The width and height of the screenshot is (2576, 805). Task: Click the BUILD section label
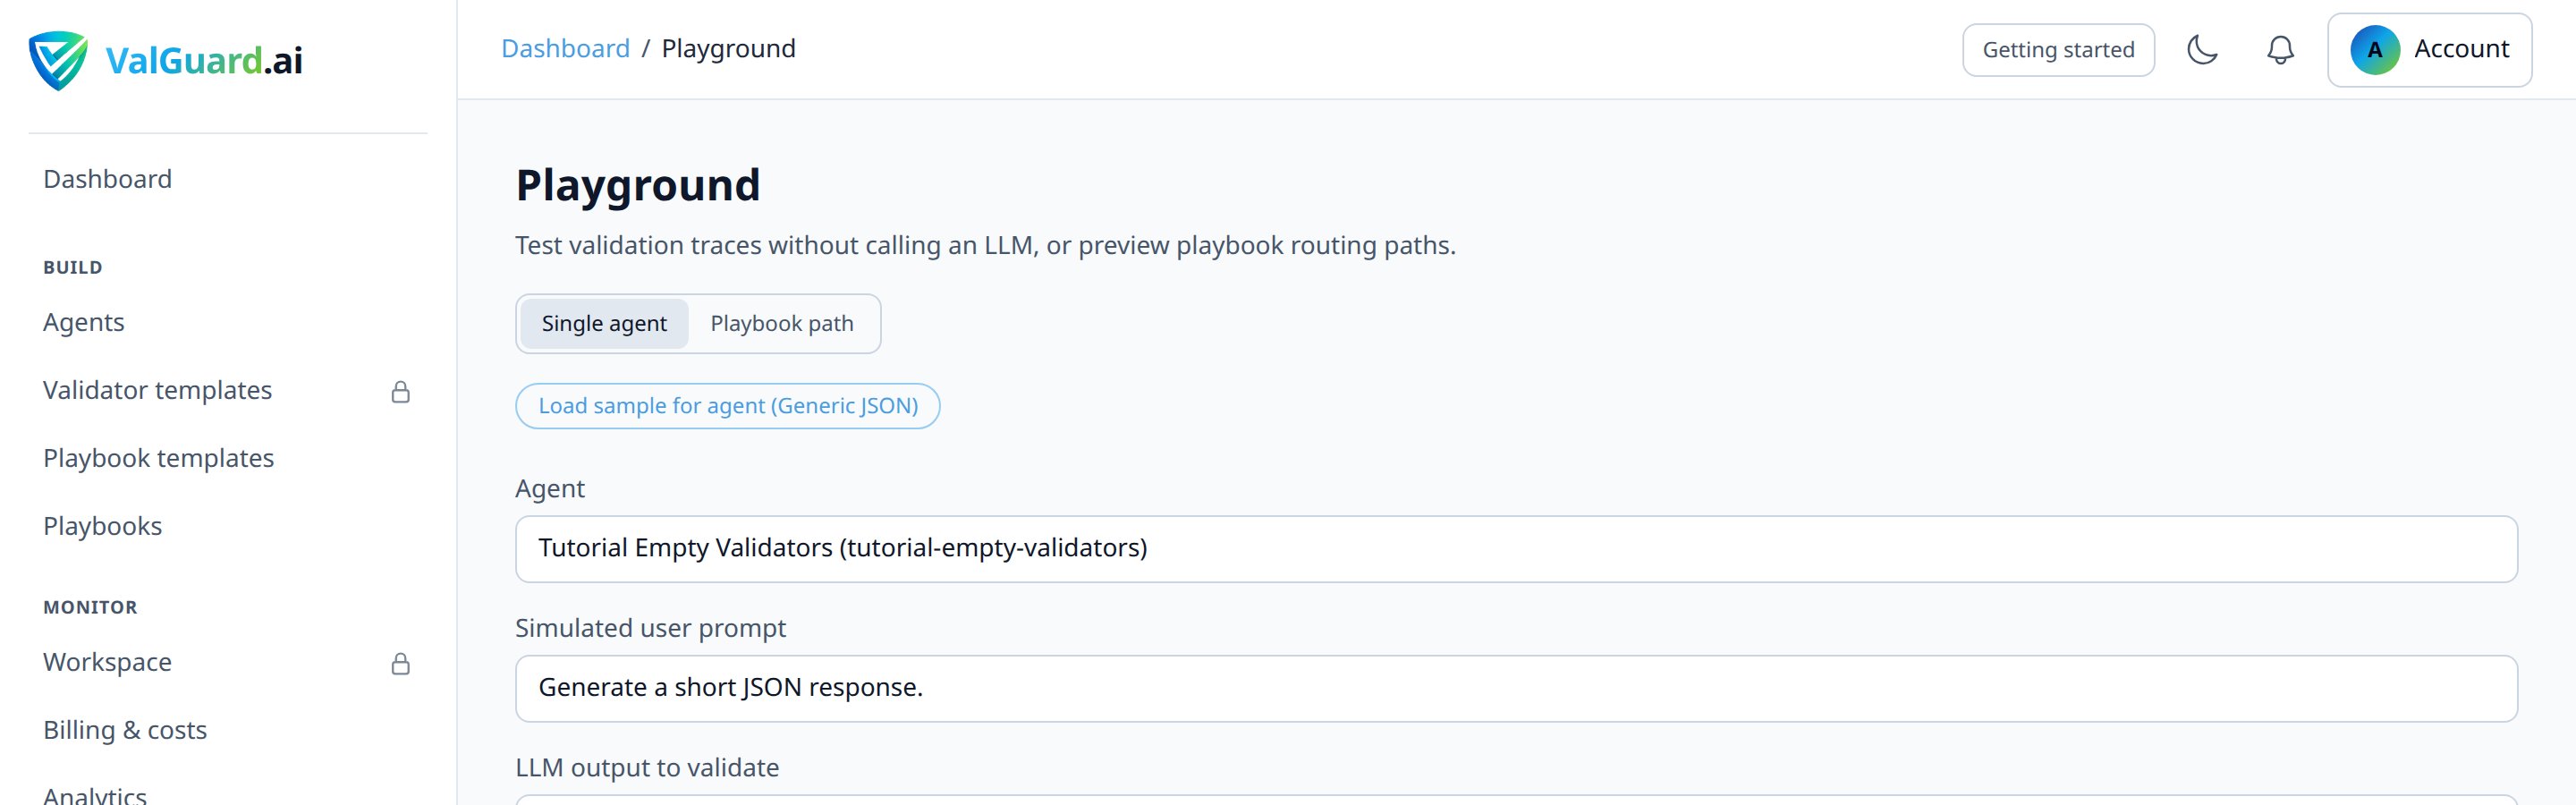73,268
